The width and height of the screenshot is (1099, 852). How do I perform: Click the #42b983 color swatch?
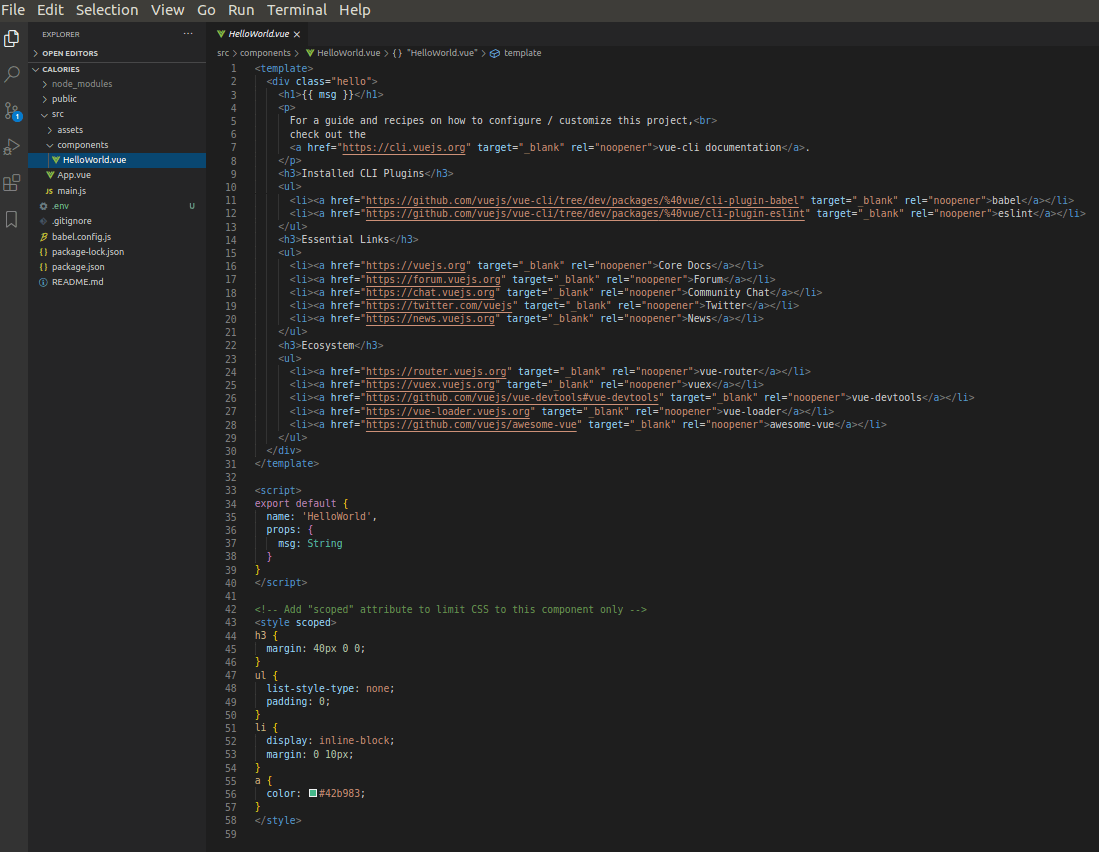click(313, 793)
